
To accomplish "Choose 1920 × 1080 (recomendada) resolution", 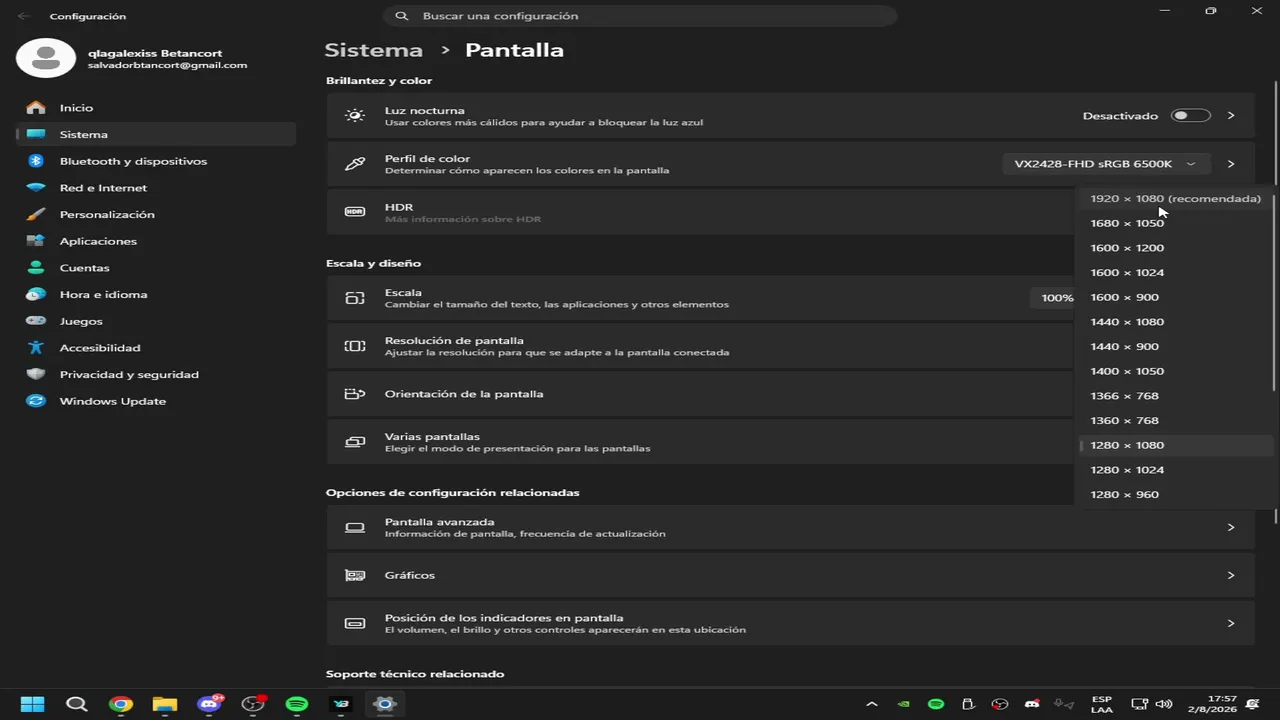I will click(1174, 198).
